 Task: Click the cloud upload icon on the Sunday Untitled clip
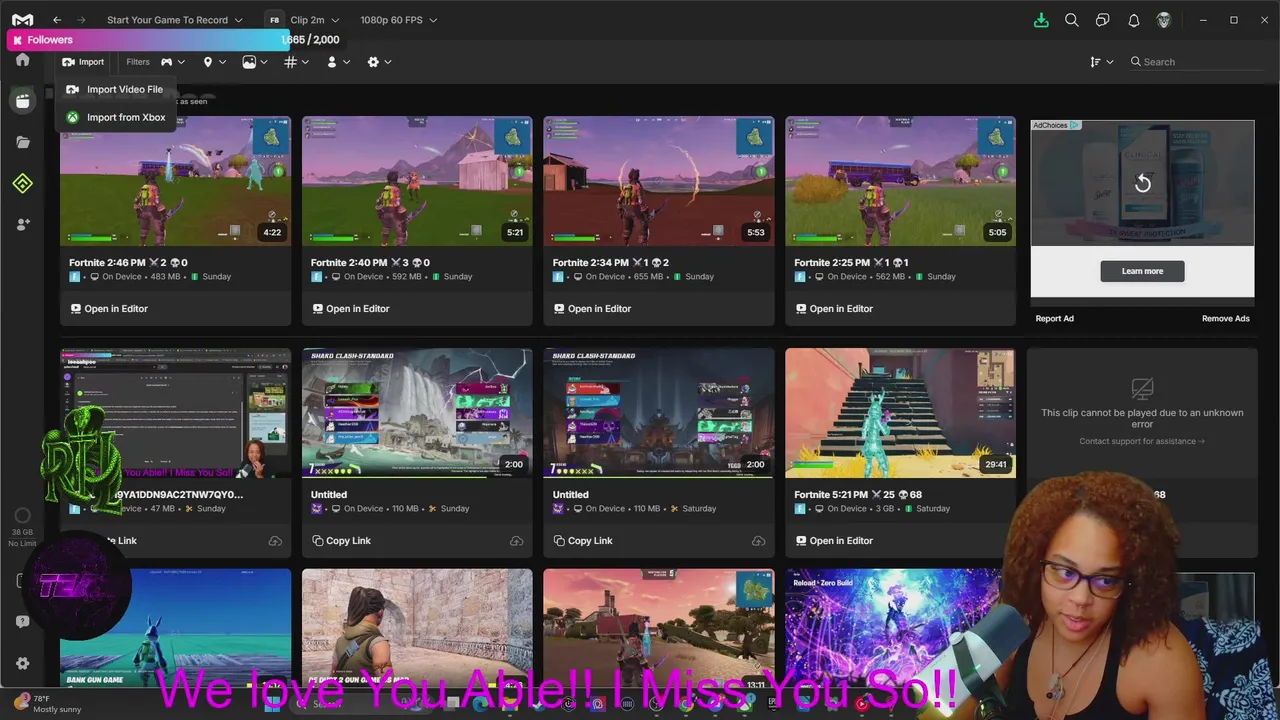tap(516, 541)
